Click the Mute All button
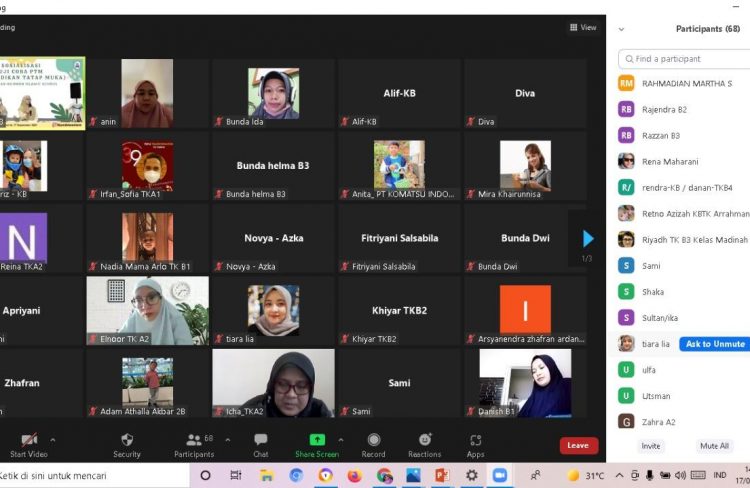750x488 pixels. pos(714,445)
